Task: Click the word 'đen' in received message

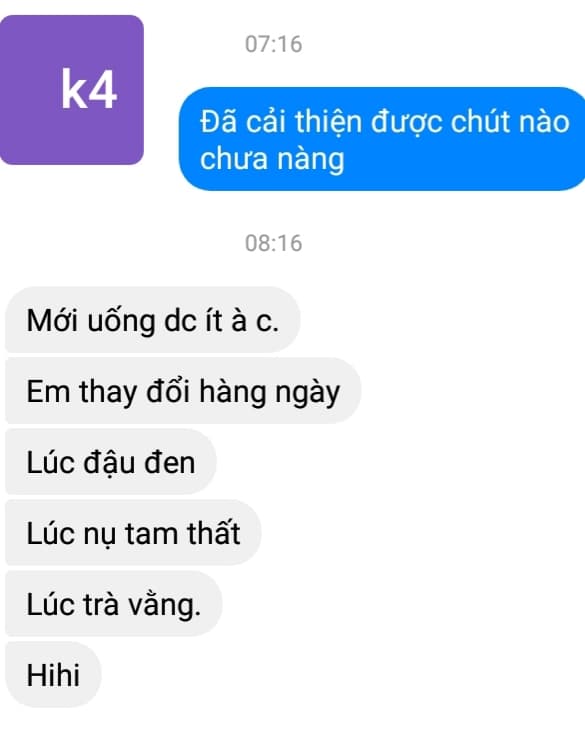Action: pos(170,462)
